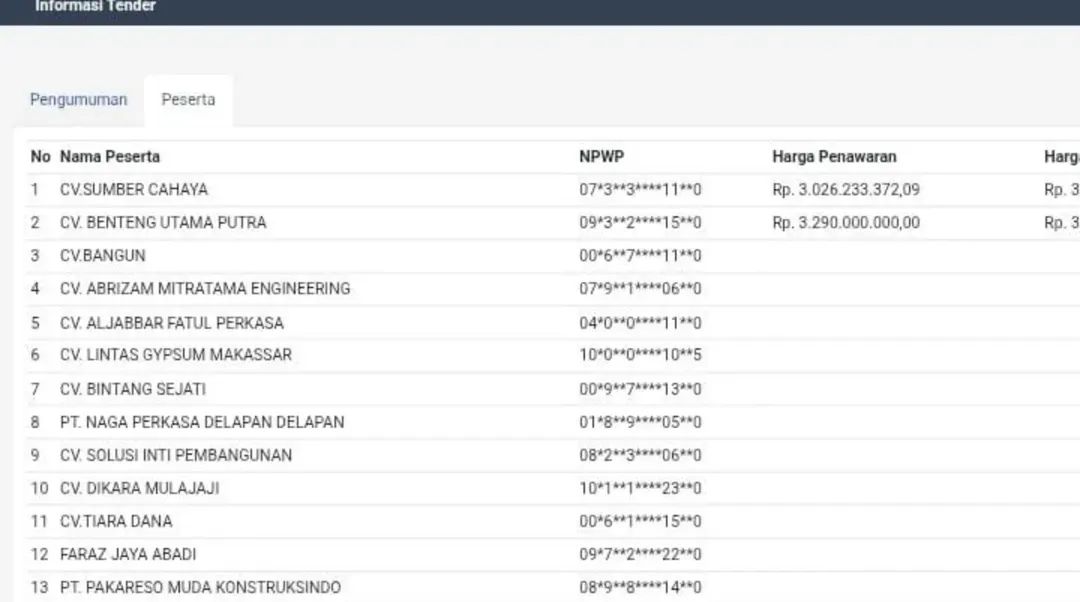Click NPWP value 00*9**7****13**0

point(640,389)
